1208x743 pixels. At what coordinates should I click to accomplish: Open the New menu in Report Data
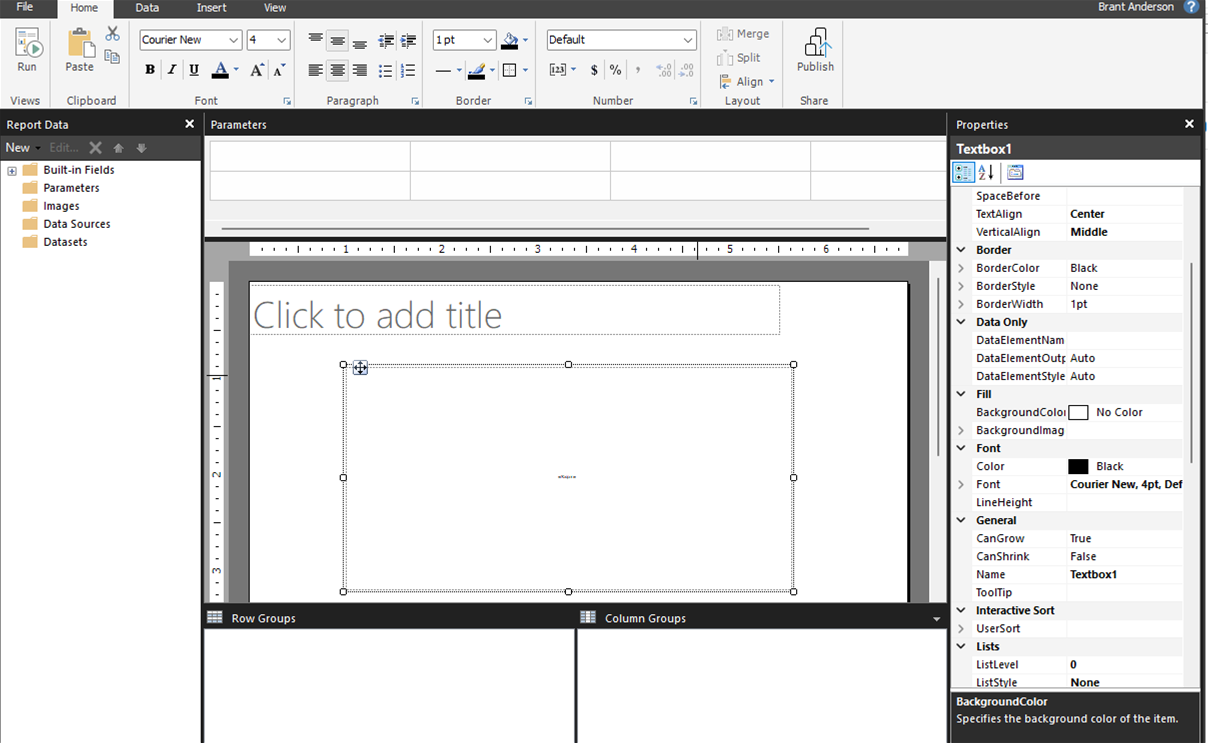23,148
